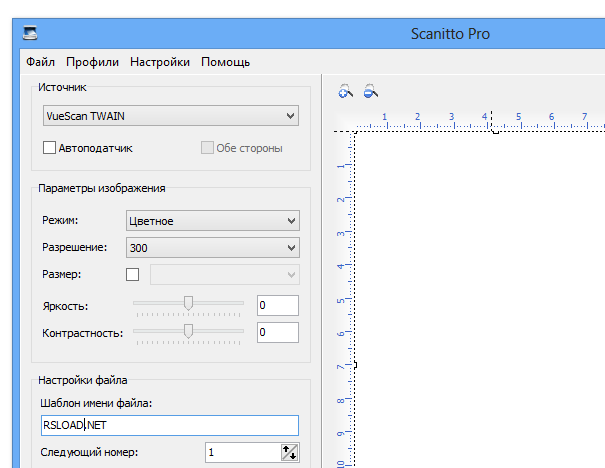Click the zoom out magnifier icon
Image resolution: width=605 pixels, height=468 pixels.
(371, 91)
